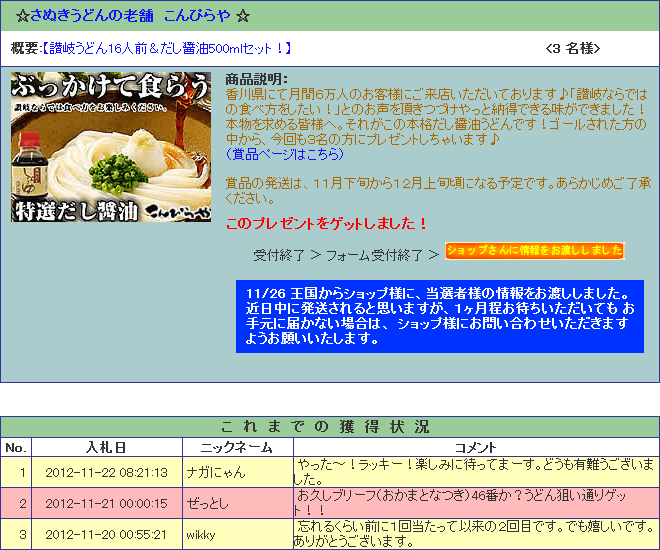Click the date 2012-11-22 08:21:13

[106, 473]
